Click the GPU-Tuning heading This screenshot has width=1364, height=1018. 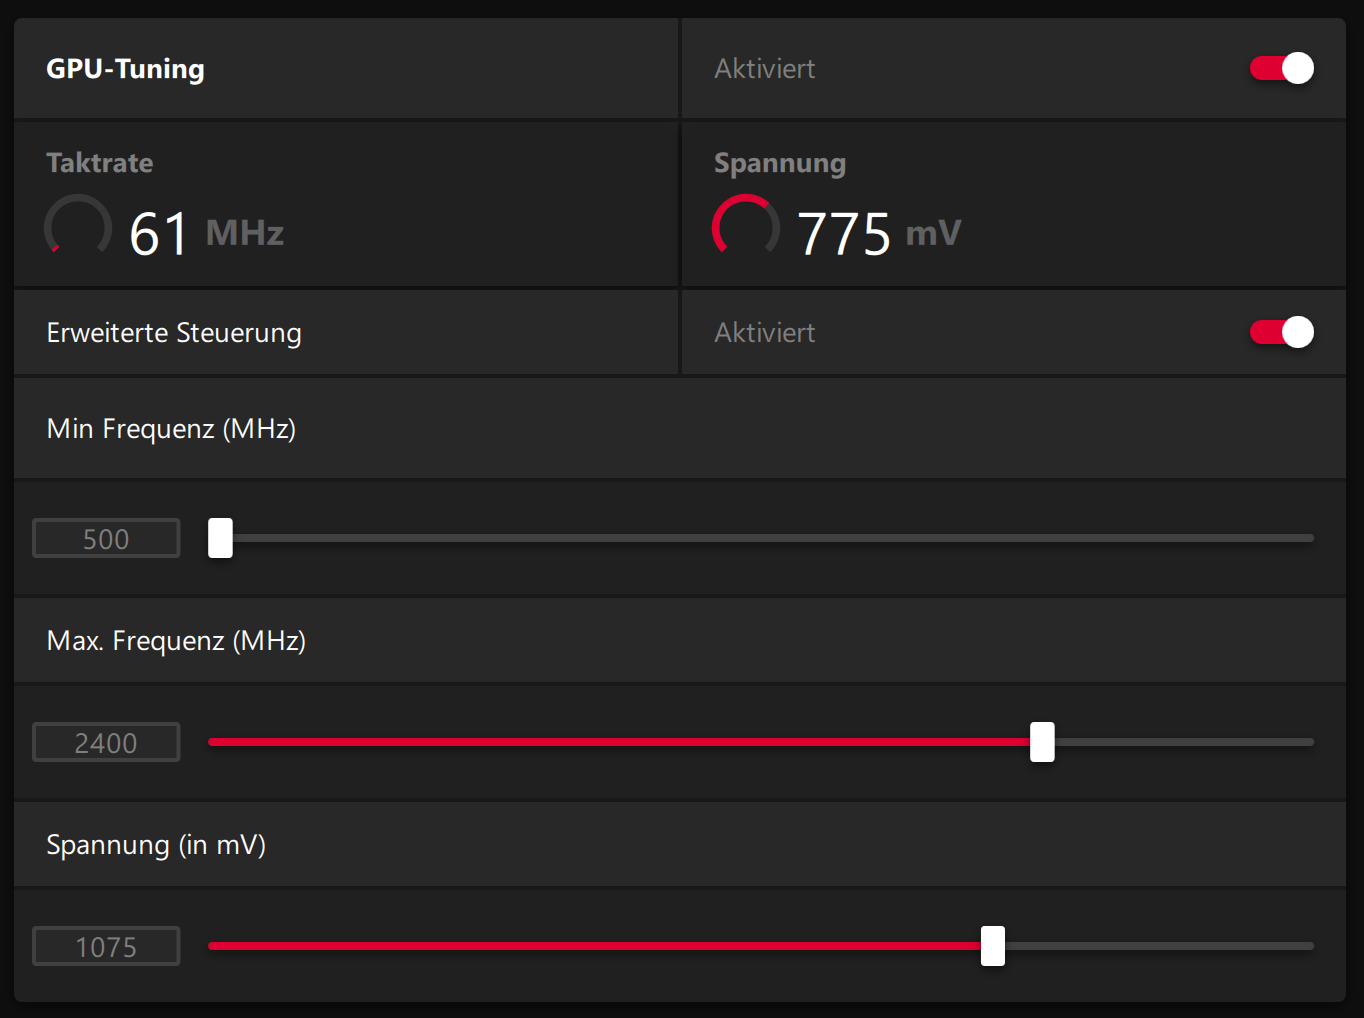125,68
